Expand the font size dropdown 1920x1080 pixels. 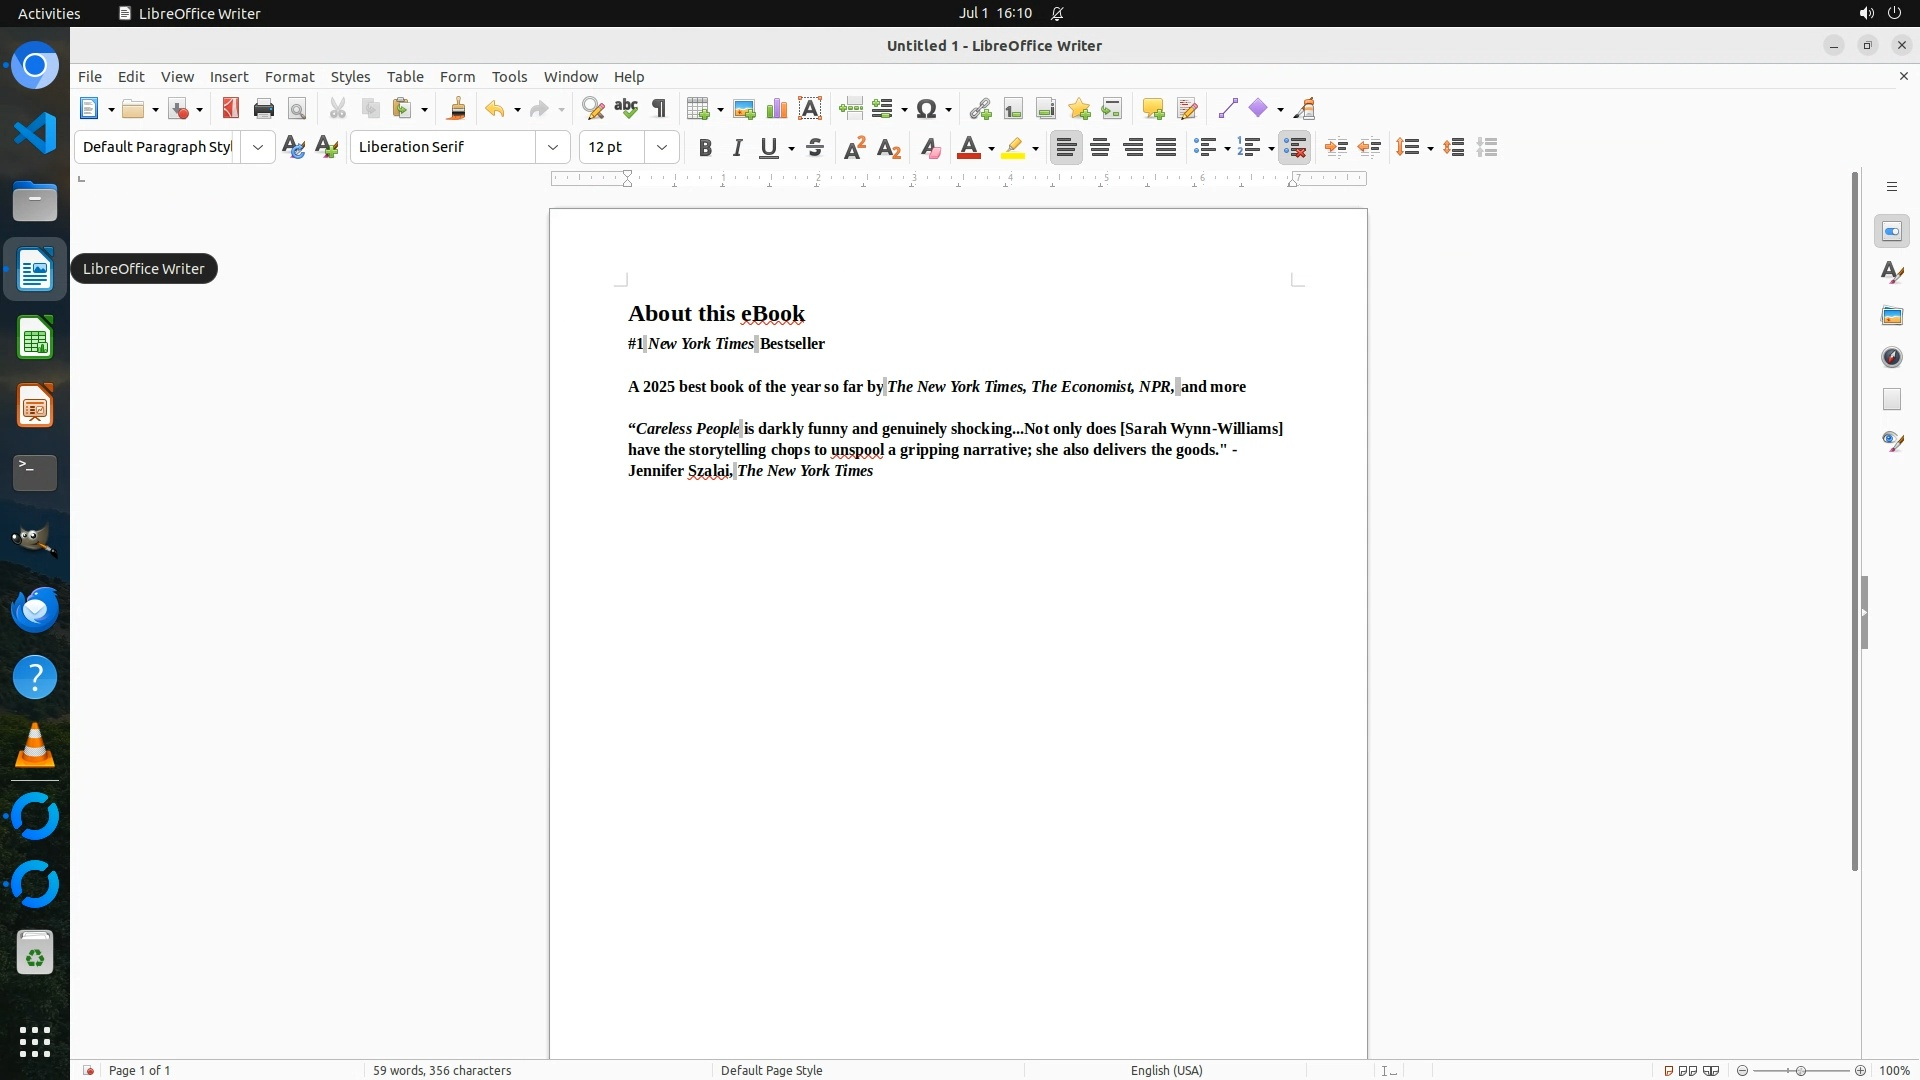tap(661, 148)
